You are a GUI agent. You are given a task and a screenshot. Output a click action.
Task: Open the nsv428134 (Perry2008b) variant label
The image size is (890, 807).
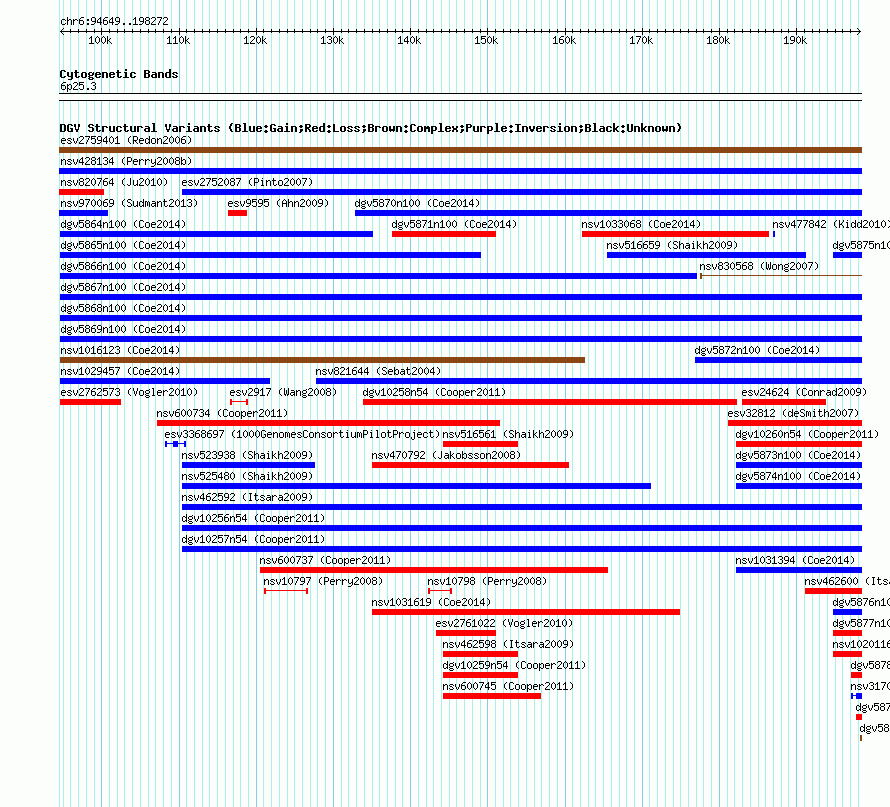point(126,161)
